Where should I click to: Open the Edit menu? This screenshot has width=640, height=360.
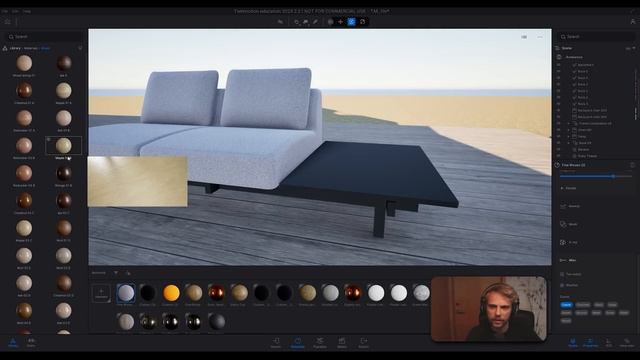tap(15, 11)
